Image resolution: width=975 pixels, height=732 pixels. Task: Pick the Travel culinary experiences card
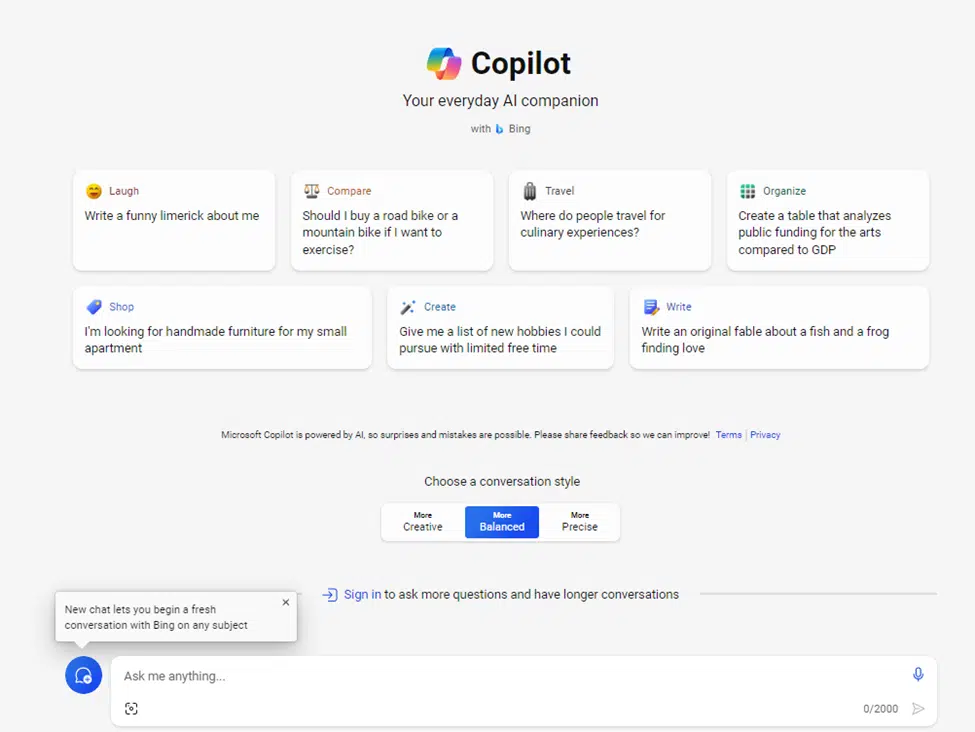point(610,220)
